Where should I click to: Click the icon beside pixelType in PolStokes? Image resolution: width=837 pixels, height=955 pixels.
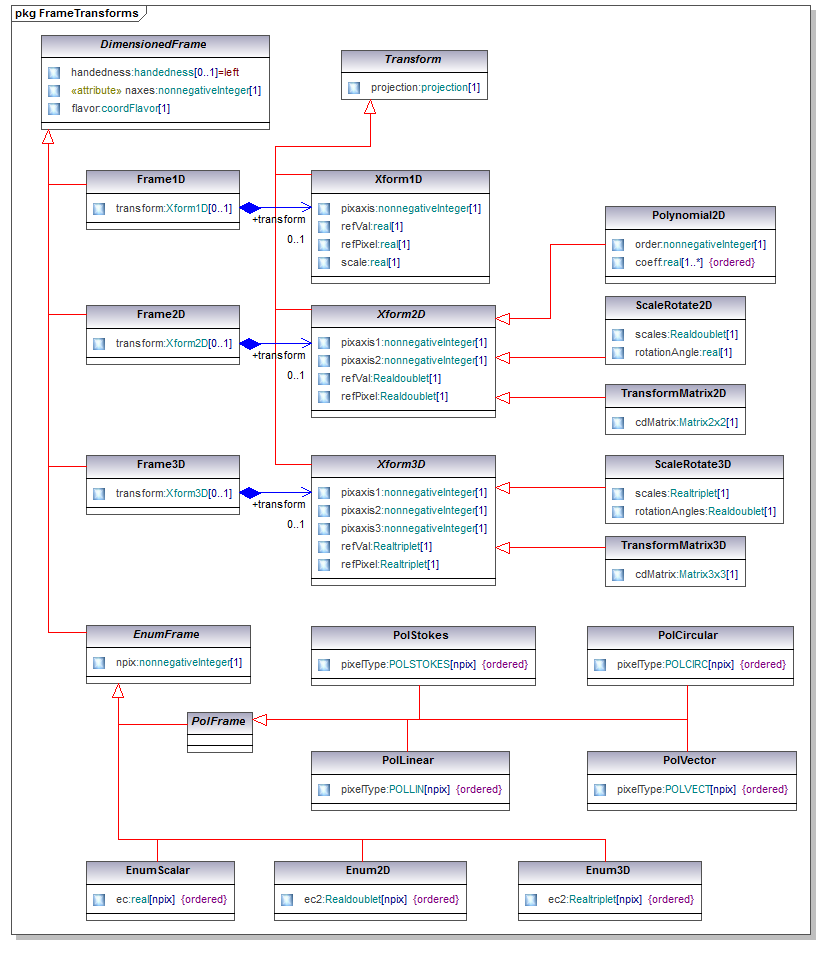coord(324,665)
